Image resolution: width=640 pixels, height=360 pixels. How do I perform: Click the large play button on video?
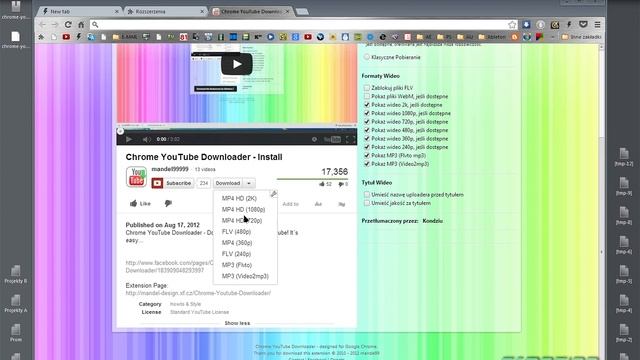coord(237,64)
